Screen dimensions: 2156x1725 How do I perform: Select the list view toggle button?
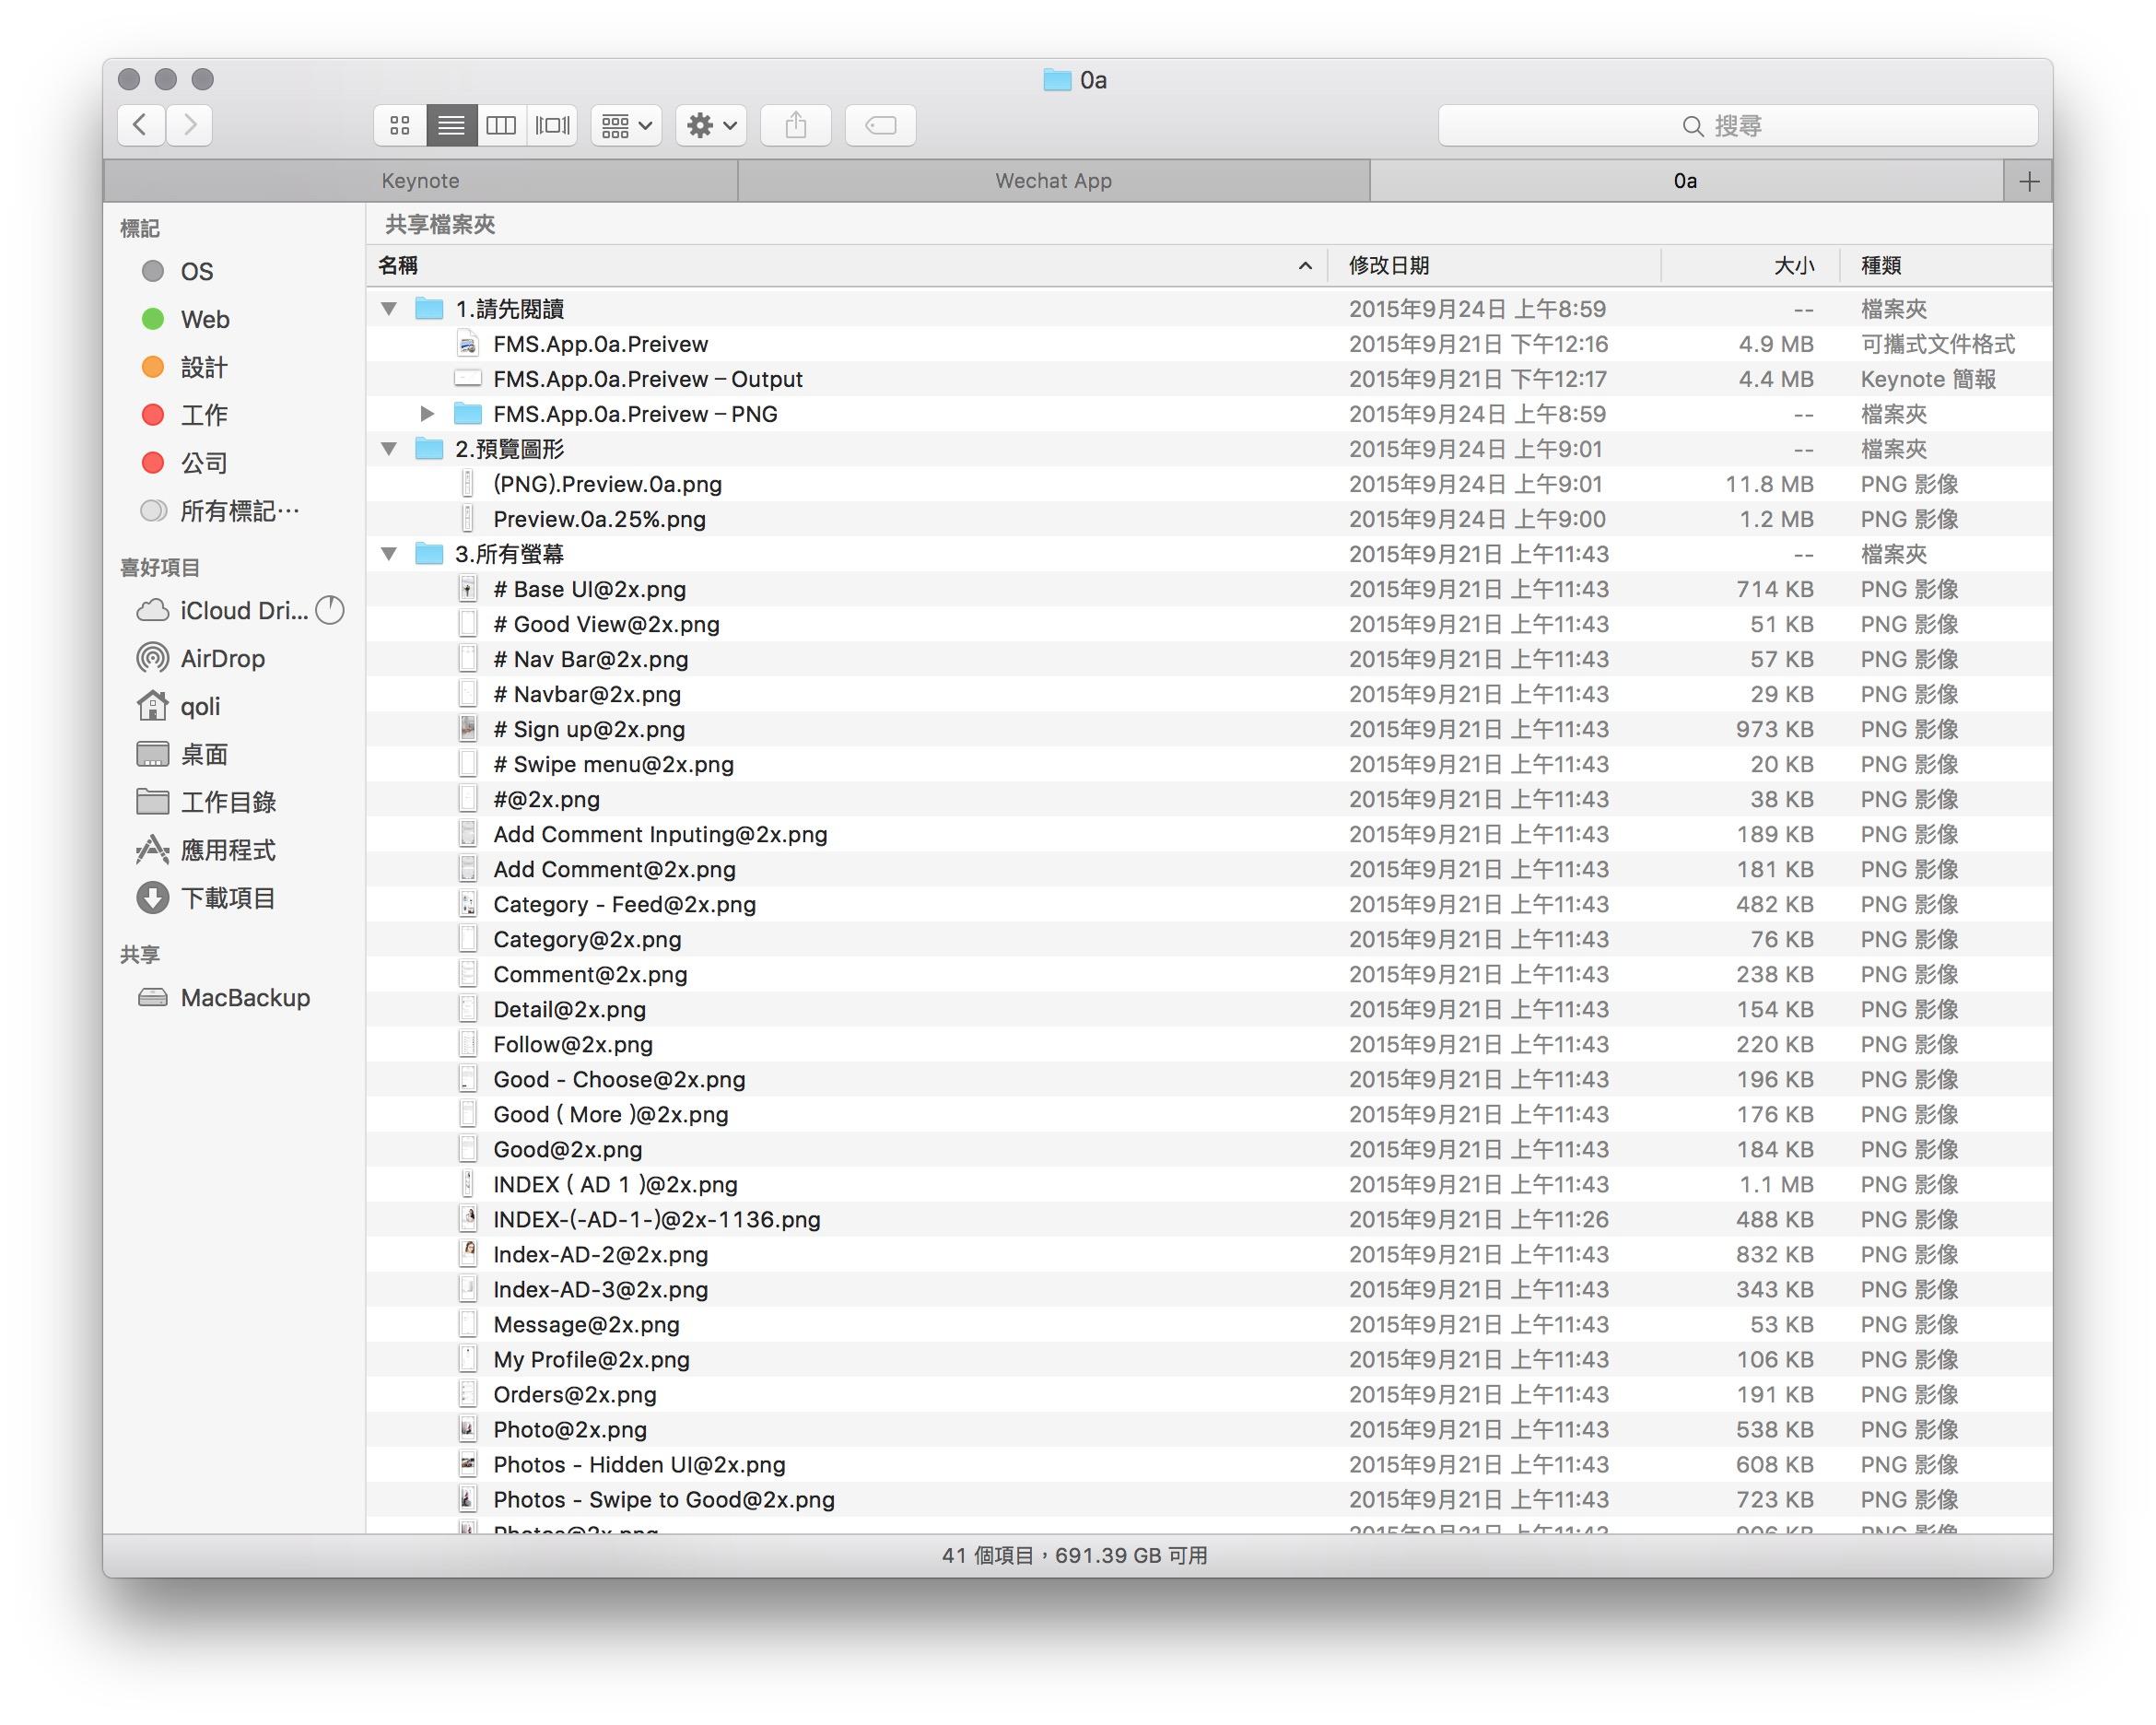tap(451, 125)
